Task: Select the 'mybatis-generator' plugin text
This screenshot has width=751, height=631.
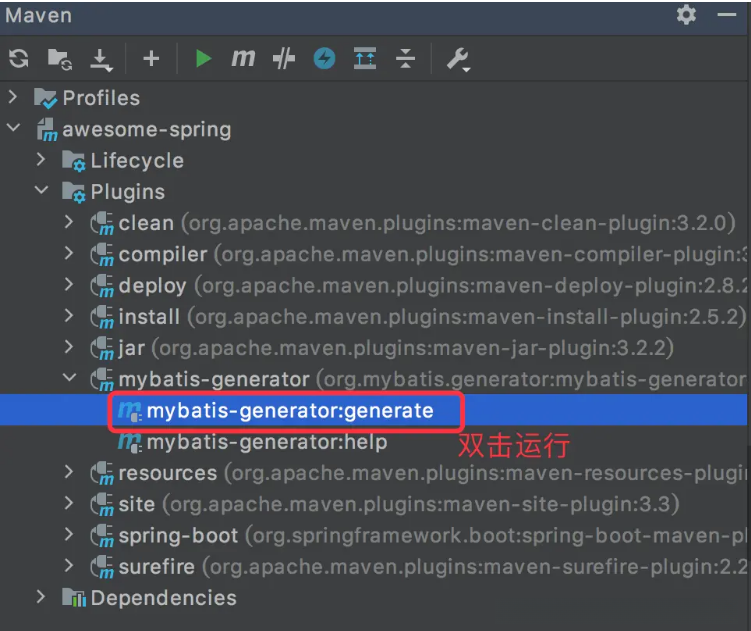Action: (214, 379)
